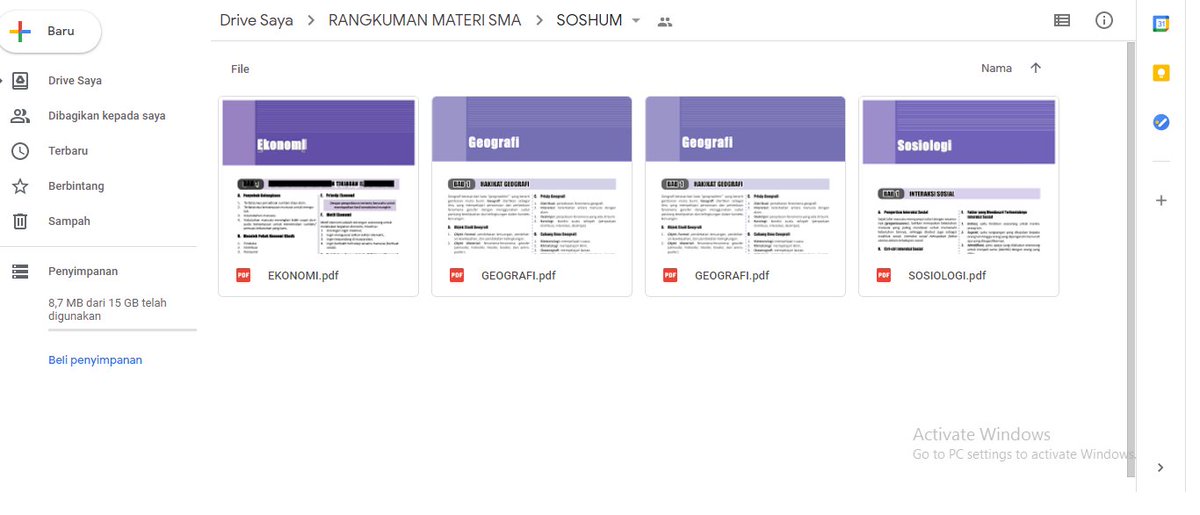Click the SOSIOLOGI.pdf file name
Viewport: 1200px width, 515px height.
pos(947,276)
